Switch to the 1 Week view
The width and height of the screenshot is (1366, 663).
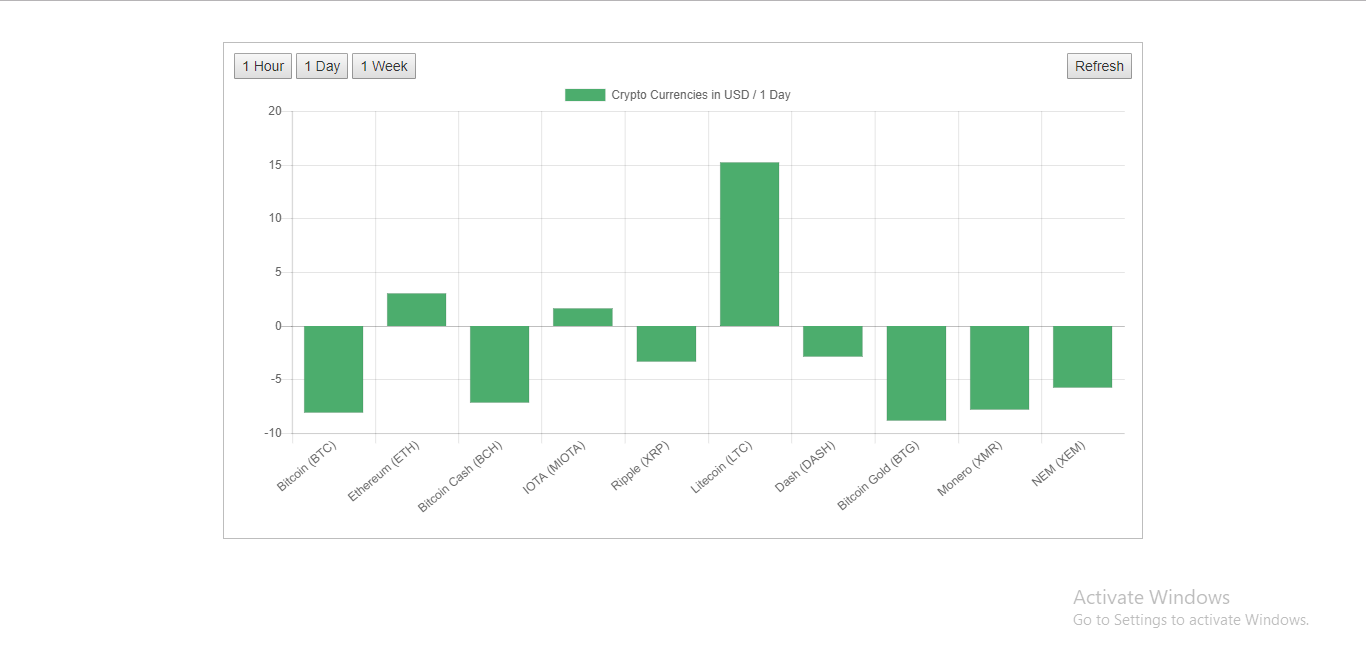pos(383,65)
